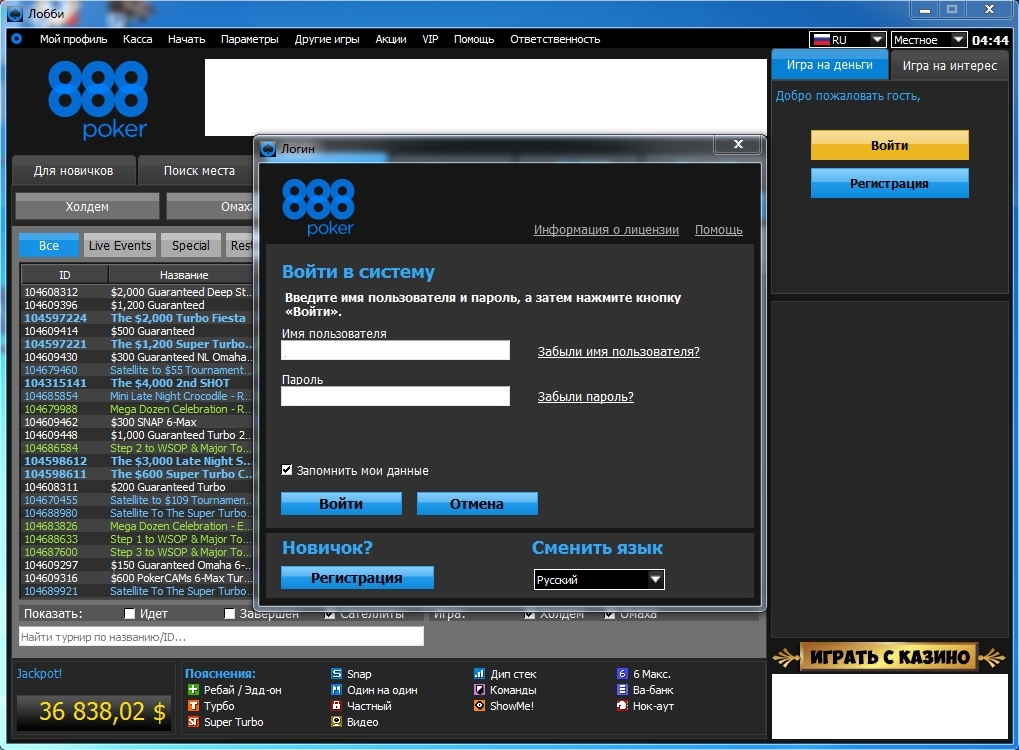Open the 'Мой профиль' menu
Image resolution: width=1019 pixels, height=750 pixels.
pos(73,39)
